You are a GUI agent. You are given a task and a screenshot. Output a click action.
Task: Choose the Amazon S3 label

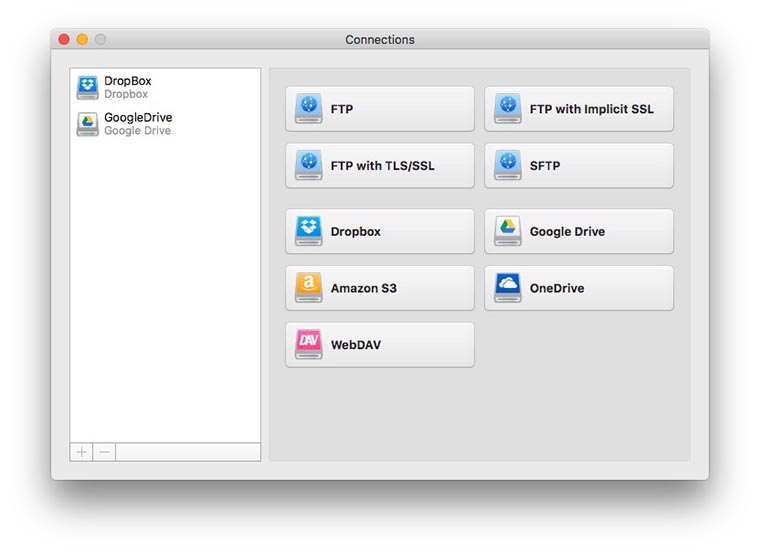pyautogui.click(x=364, y=288)
